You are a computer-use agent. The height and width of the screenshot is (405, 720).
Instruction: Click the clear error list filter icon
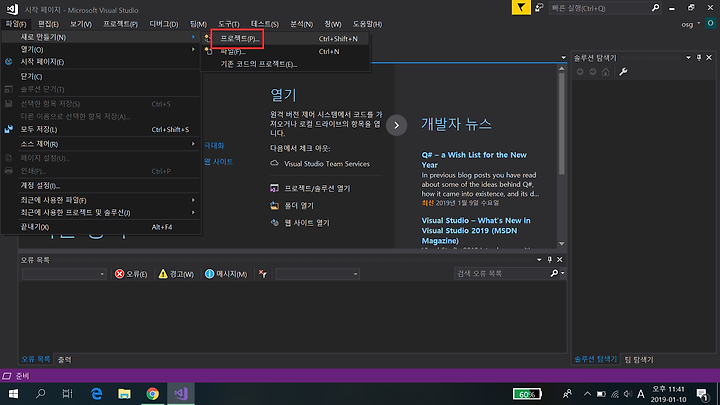tap(263, 274)
